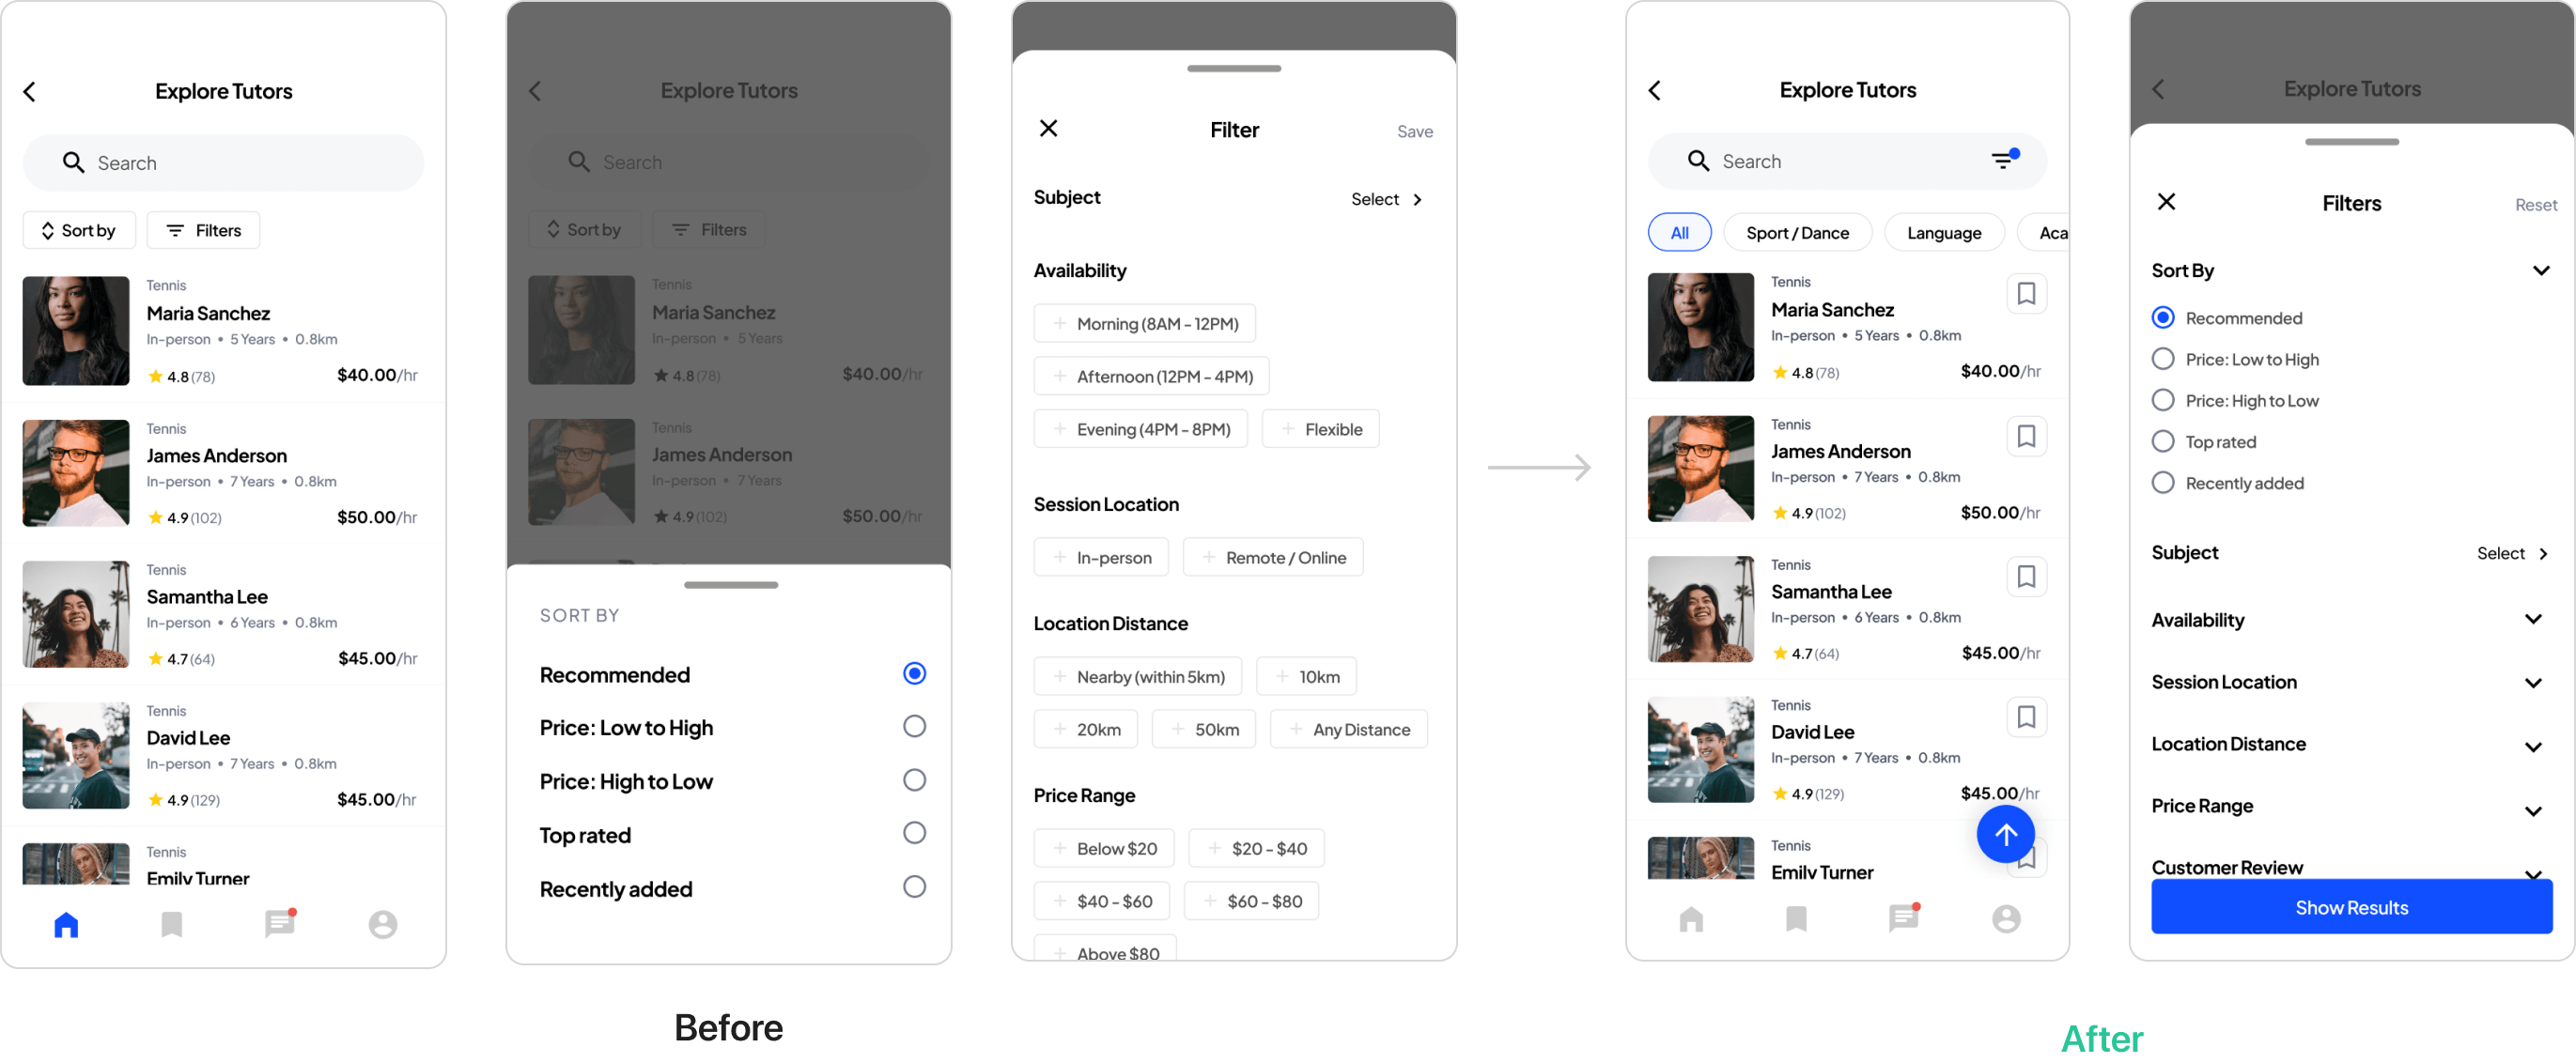Tap Save in the Filter sheet header

tap(1413, 131)
